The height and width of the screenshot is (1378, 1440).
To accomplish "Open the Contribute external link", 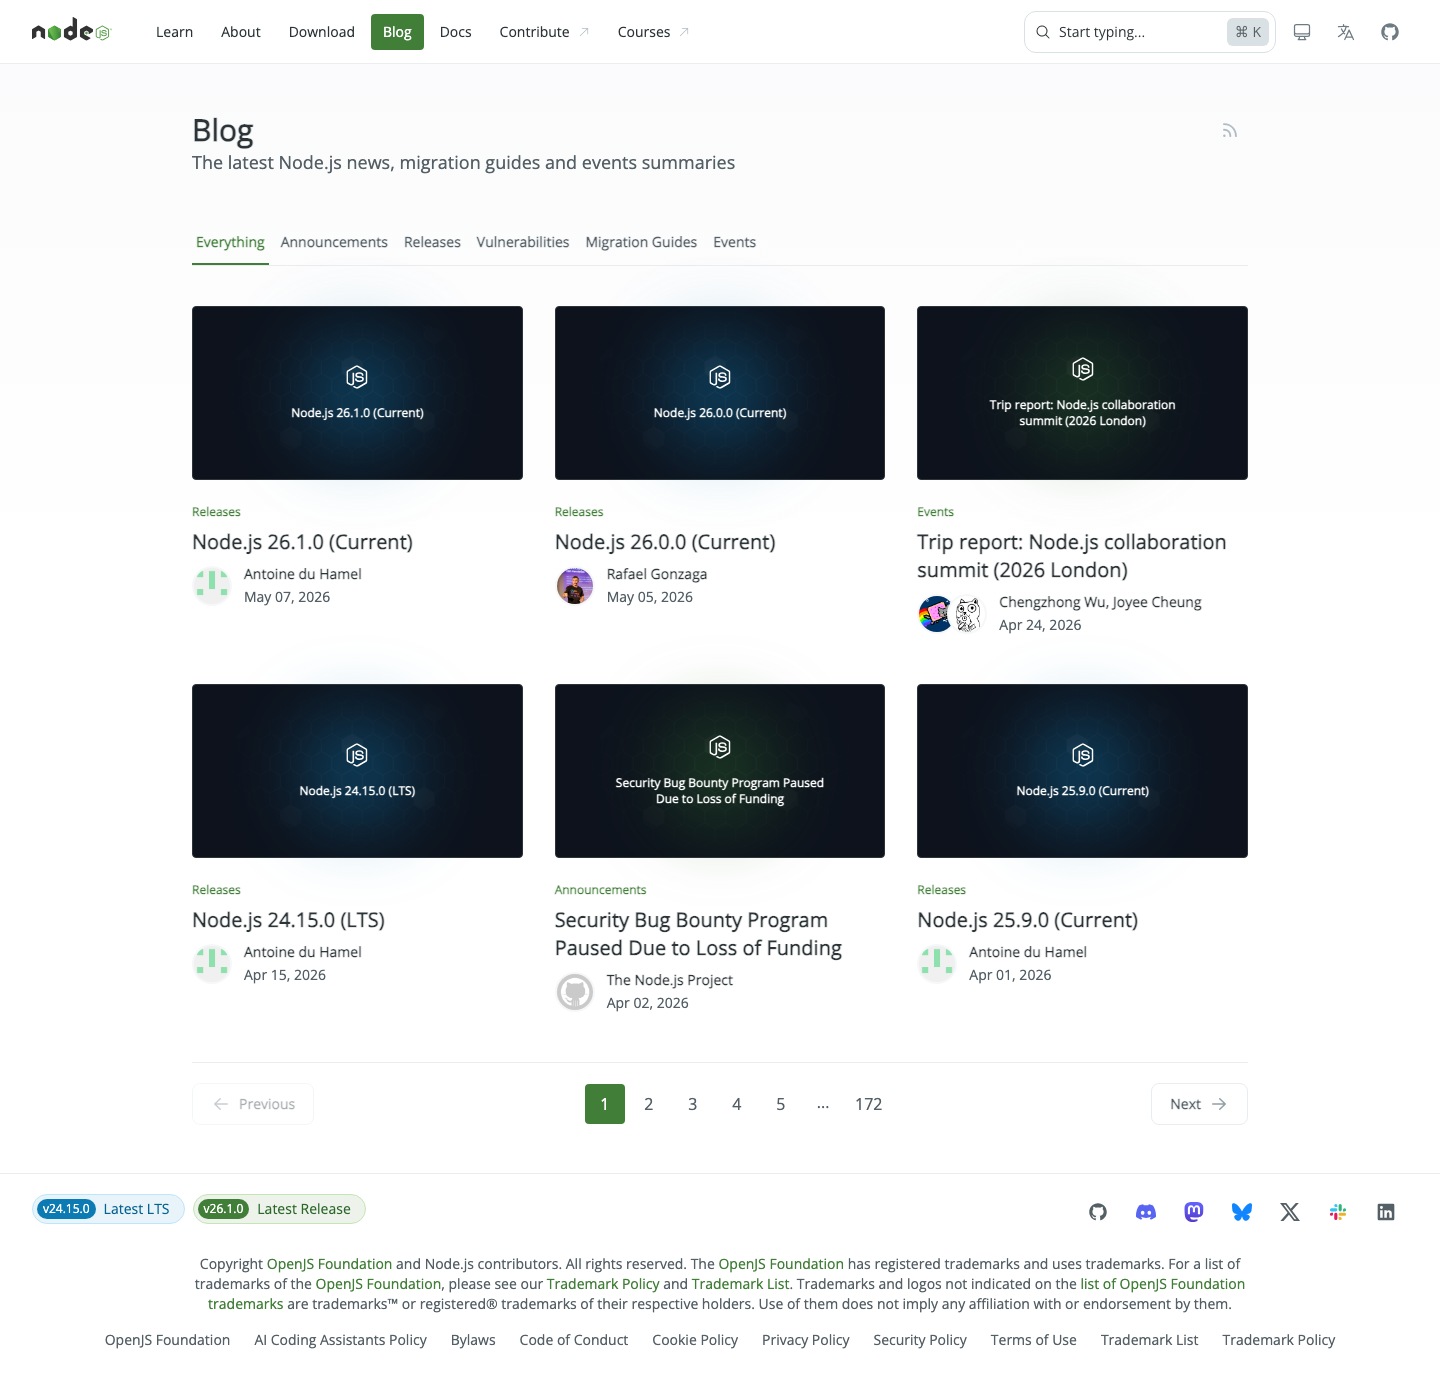I will tap(545, 32).
